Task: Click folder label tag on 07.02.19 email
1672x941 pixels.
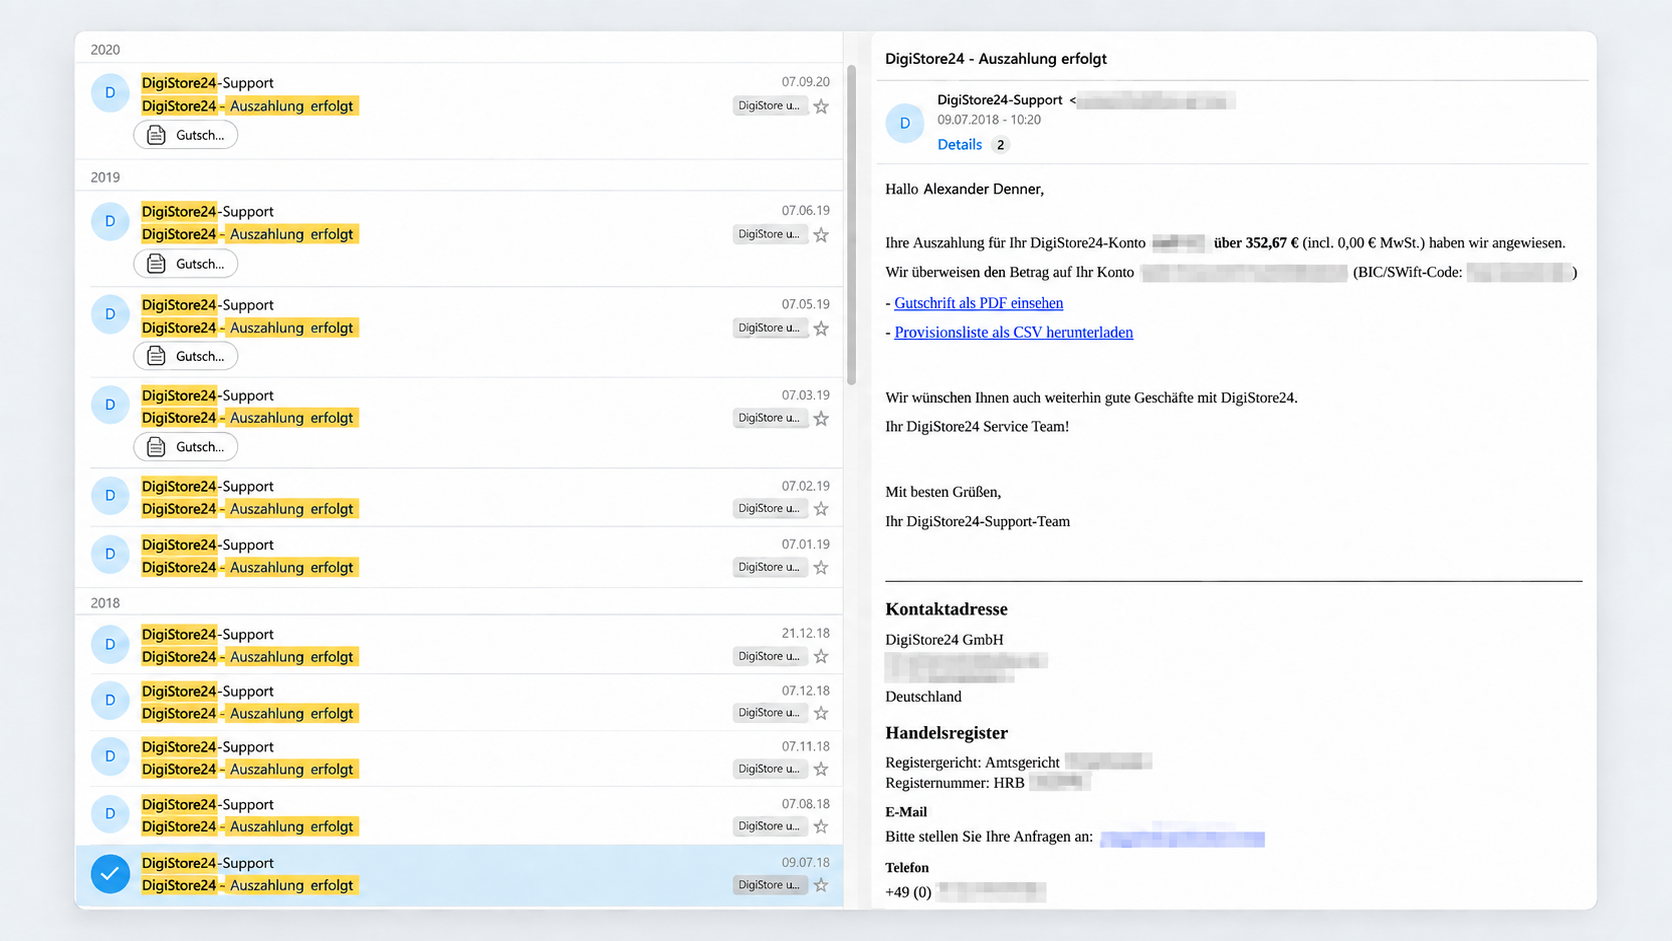Action: pos(770,509)
